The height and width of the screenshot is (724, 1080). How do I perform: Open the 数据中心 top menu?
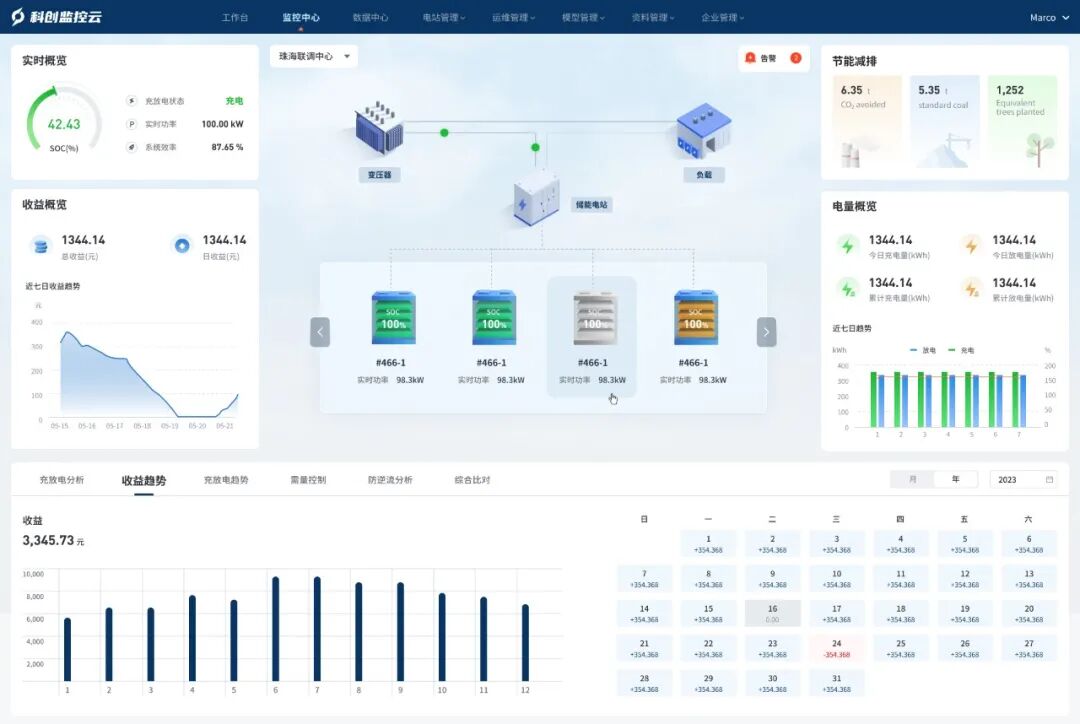[371, 17]
